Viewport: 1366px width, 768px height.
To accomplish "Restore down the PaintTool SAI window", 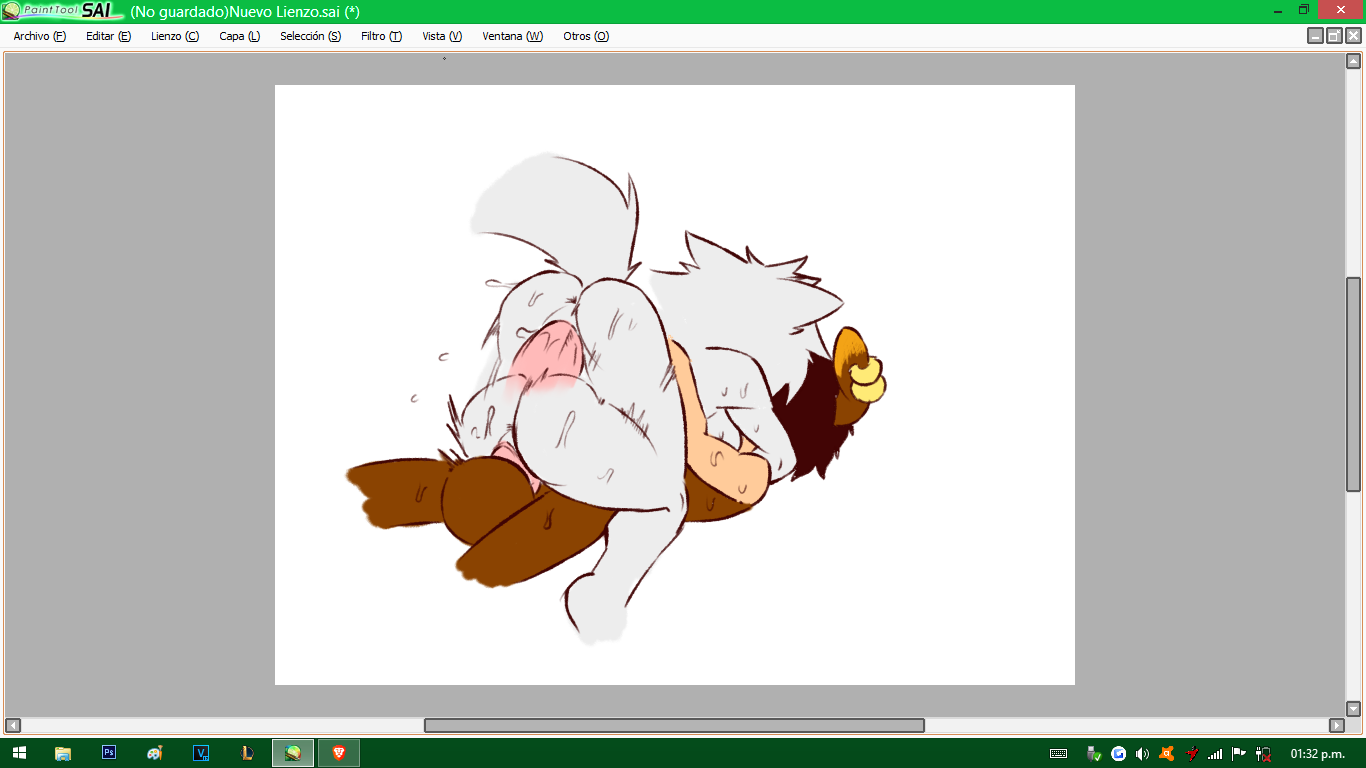I will [1304, 10].
